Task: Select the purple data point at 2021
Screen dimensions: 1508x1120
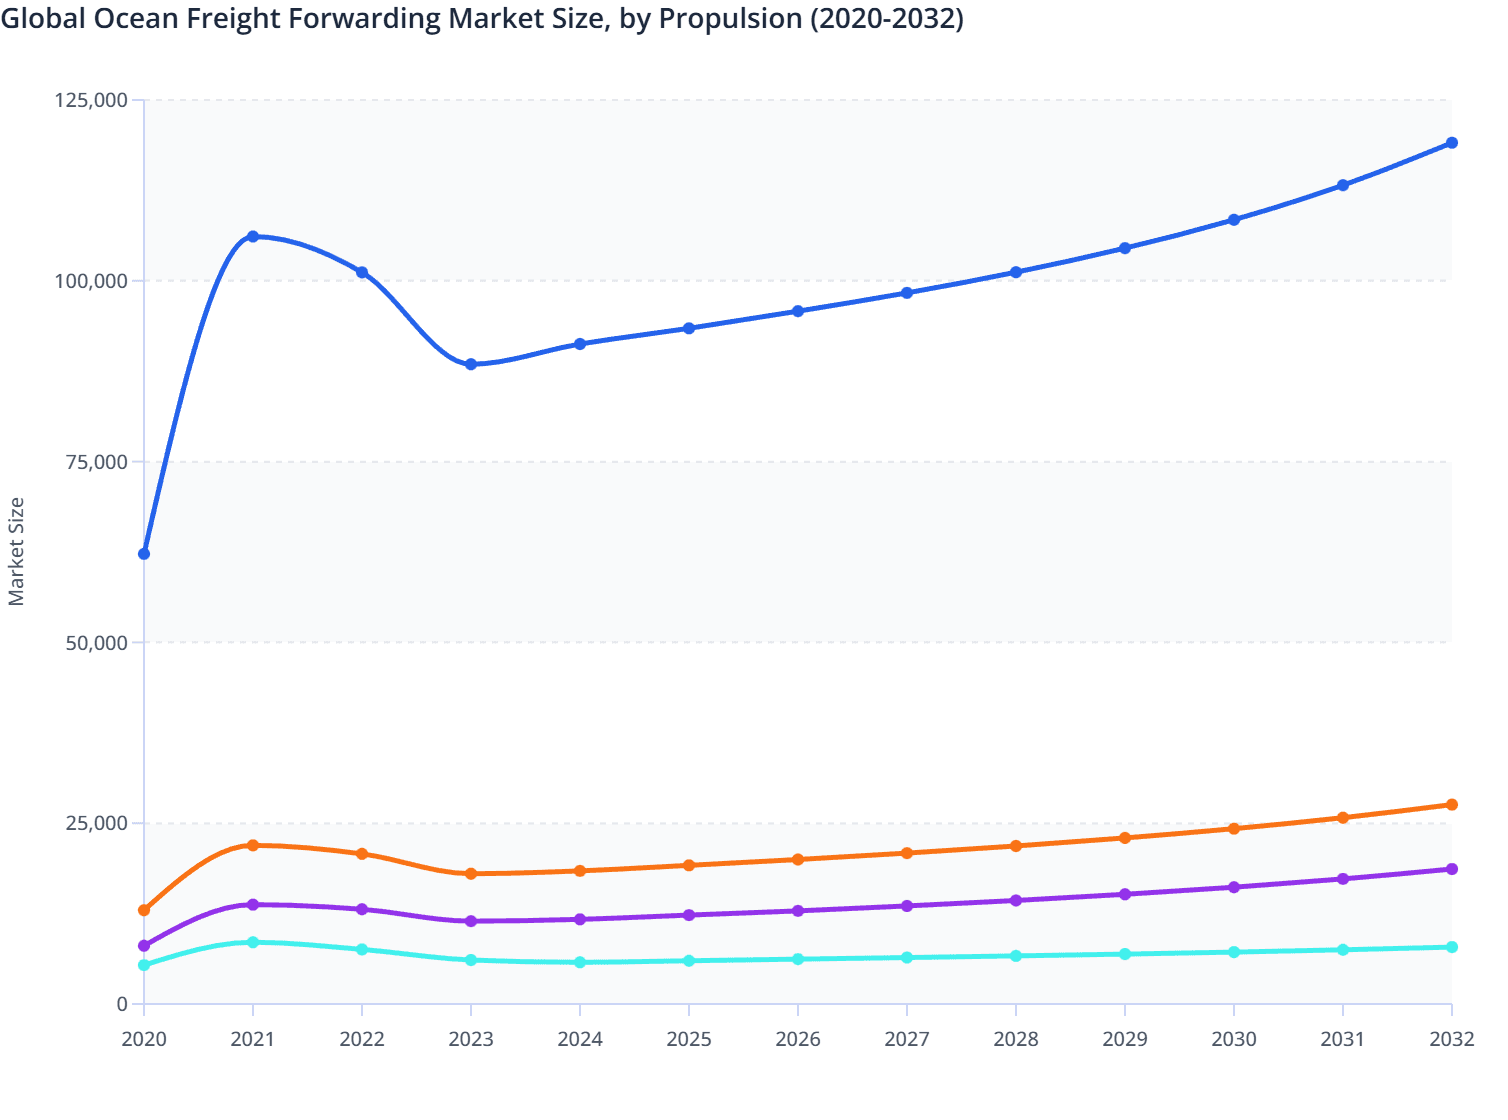Action: coord(253,904)
